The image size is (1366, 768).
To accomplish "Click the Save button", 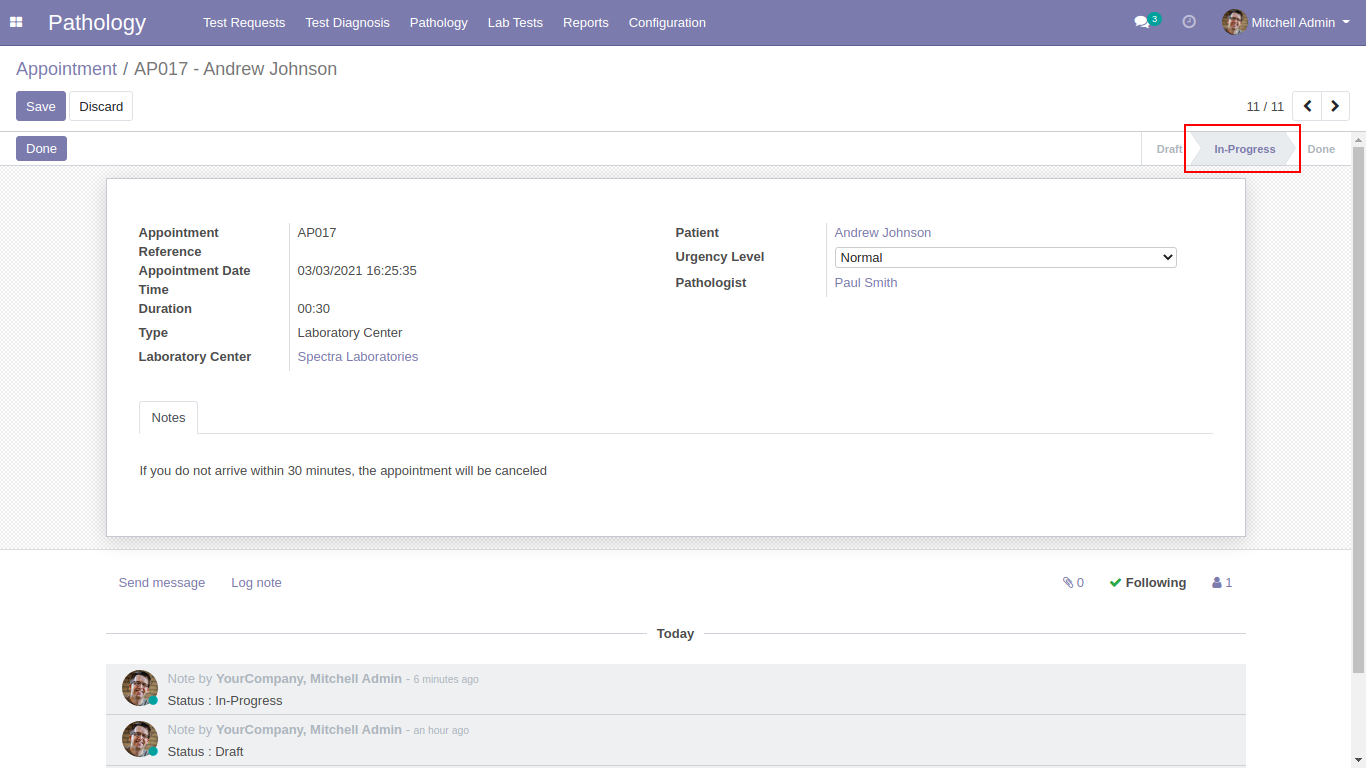I will [41, 106].
